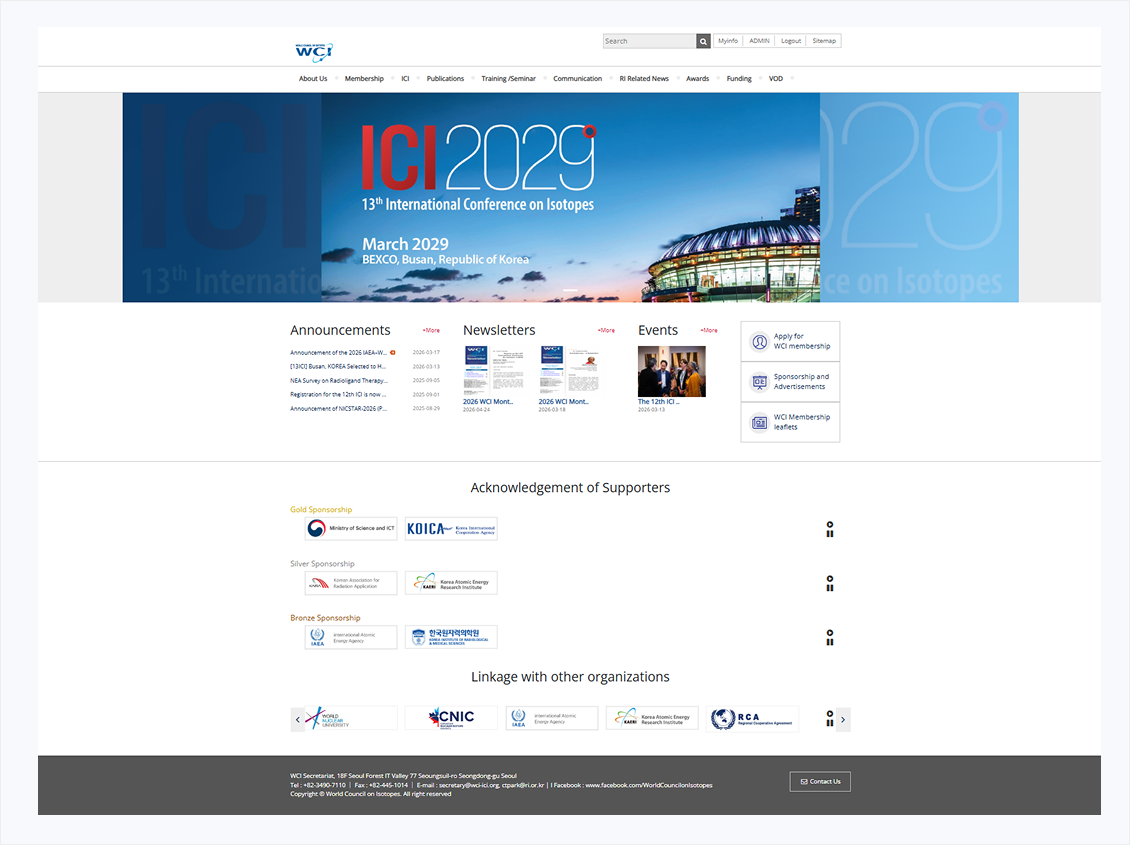Screen dimensions: 1130x845
Task: Open the Membership menu
Action: pos(364,79)
